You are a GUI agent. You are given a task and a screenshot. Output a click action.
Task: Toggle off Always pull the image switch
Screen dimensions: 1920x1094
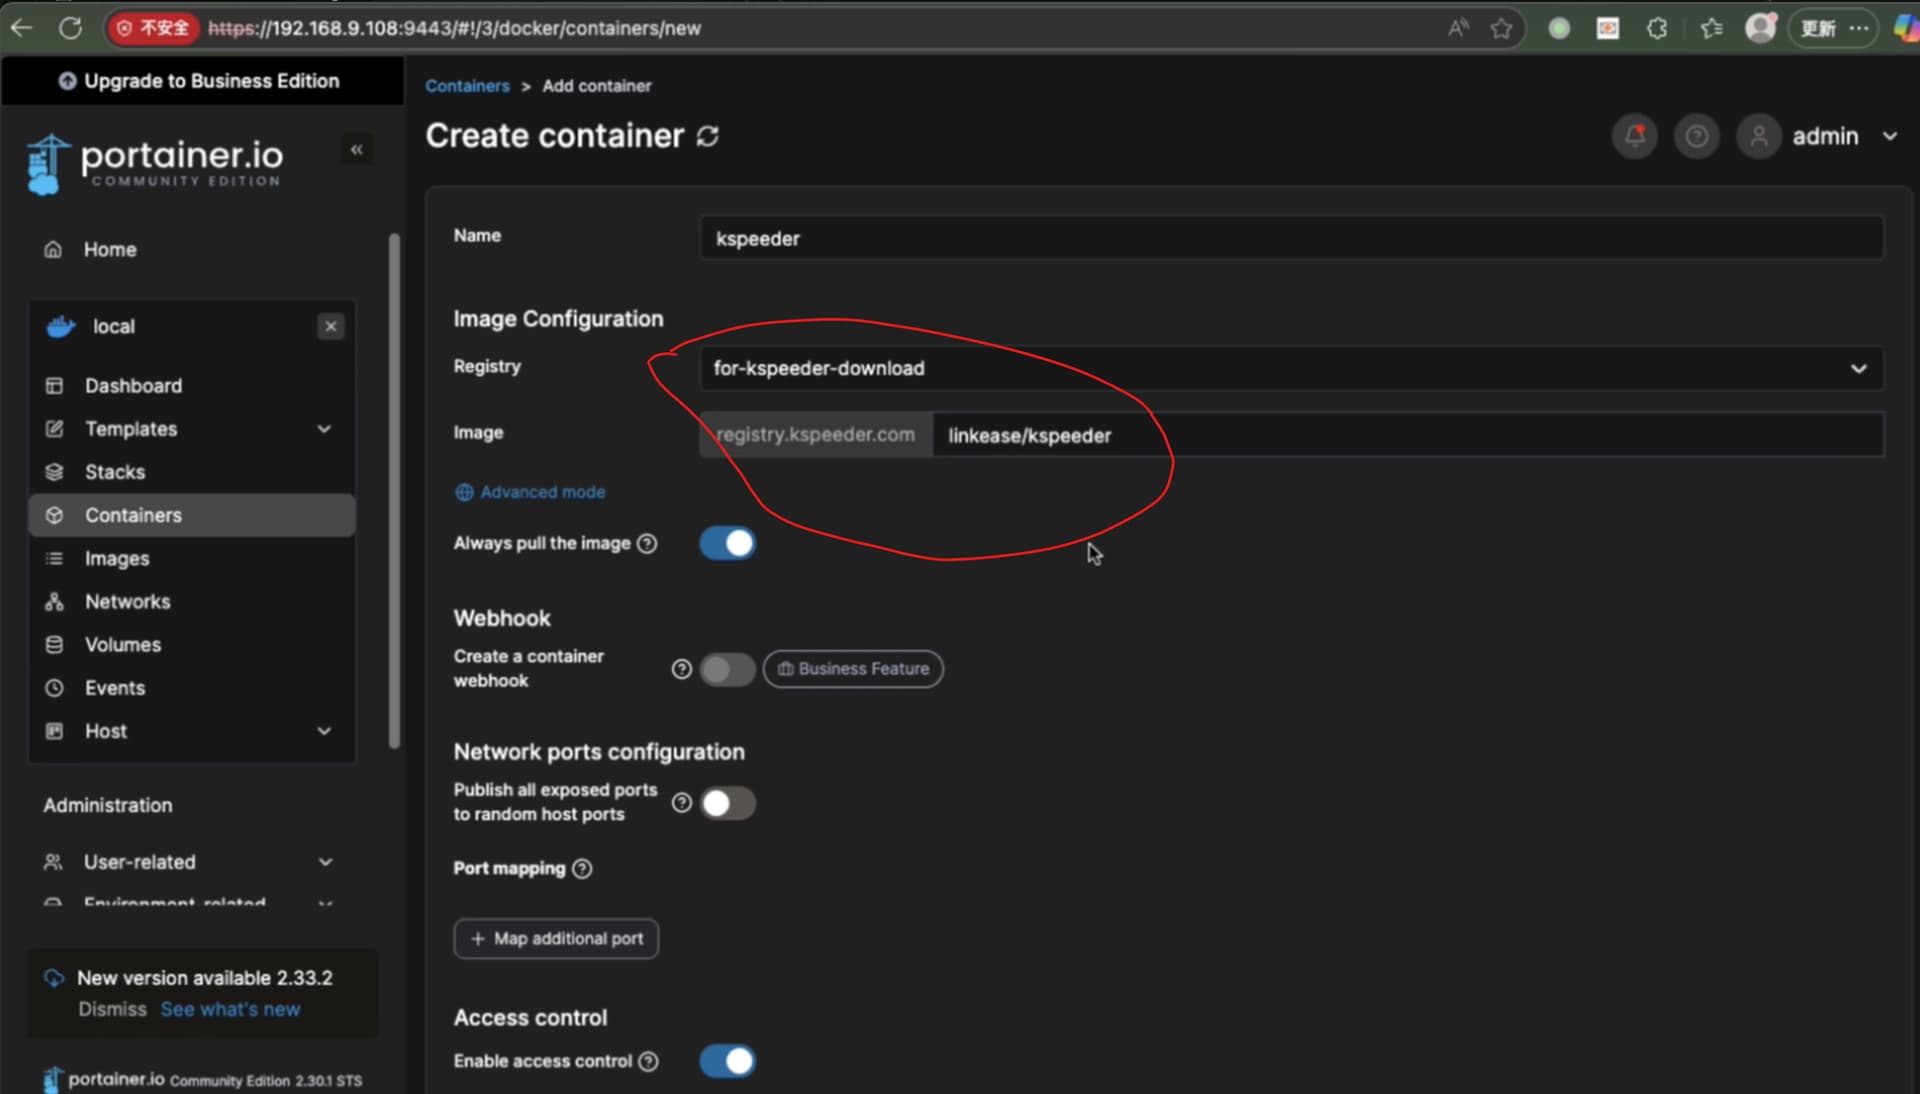click(x=727, y=543)
